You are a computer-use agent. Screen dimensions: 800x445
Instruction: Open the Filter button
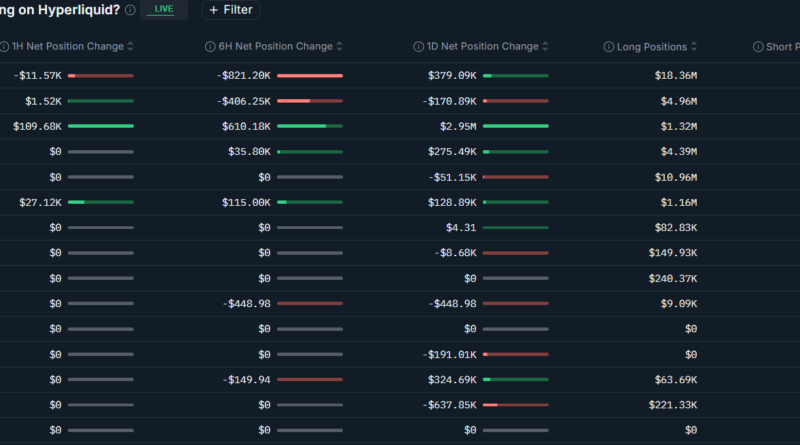tap(231, 10)
